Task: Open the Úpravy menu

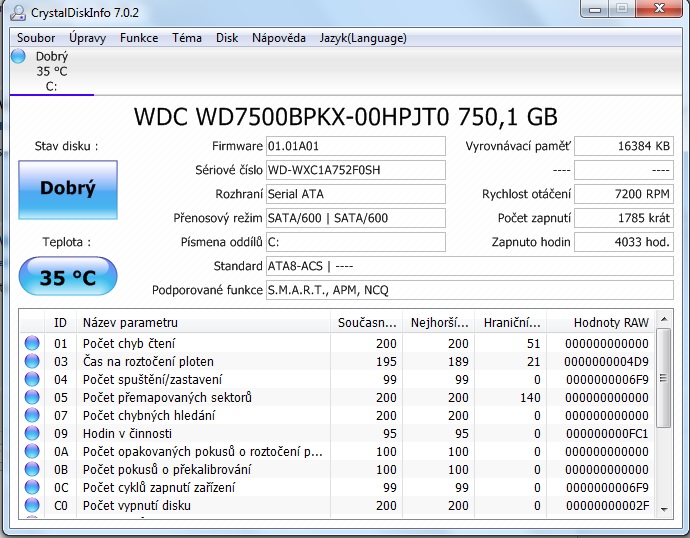Action: point(87,38)
